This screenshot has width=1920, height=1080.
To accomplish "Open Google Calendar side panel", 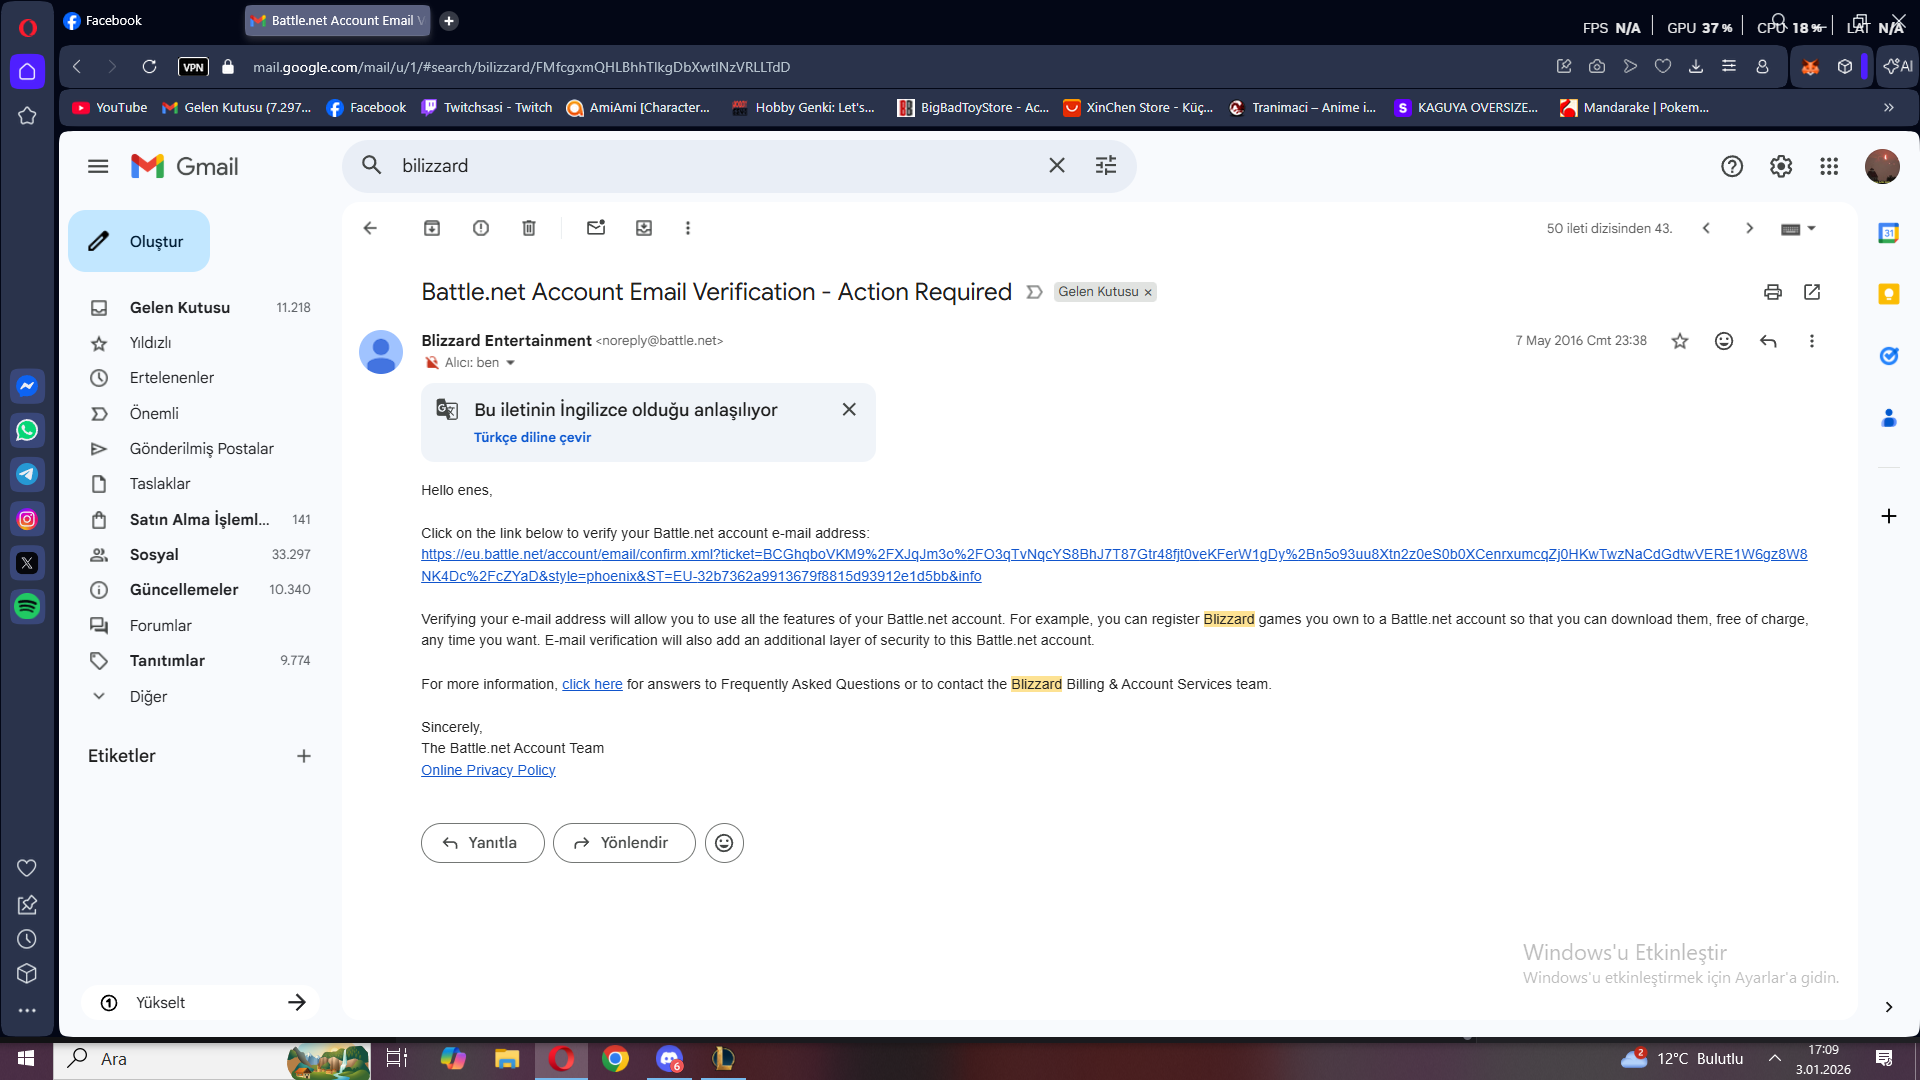I will coord(1889,233).
